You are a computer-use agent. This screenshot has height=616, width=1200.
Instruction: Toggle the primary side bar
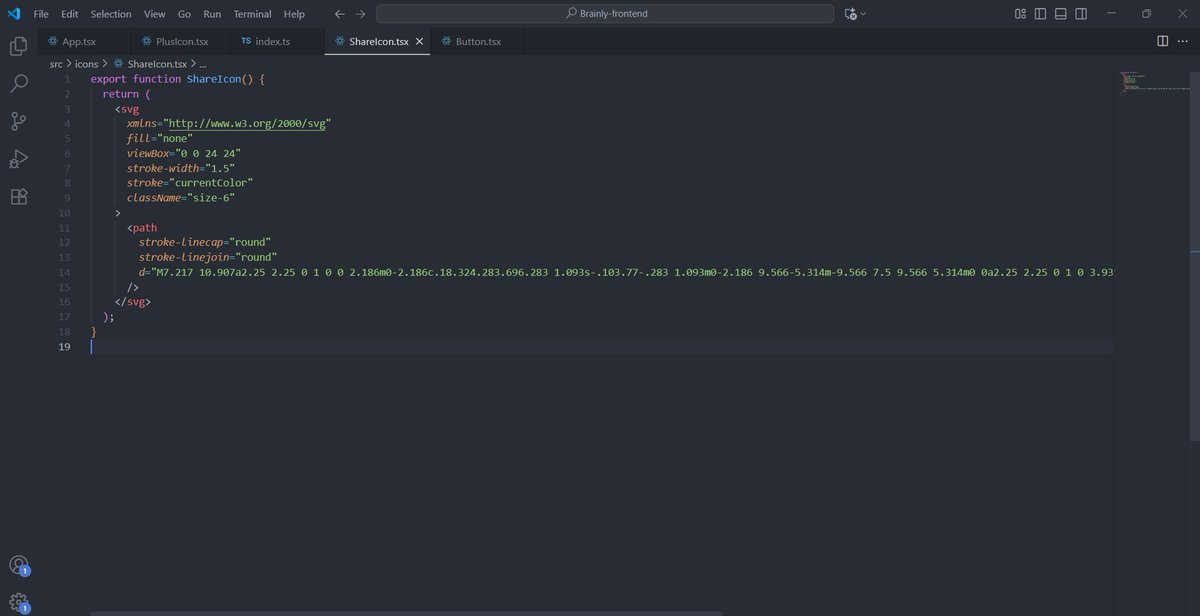click(1041, 14)
